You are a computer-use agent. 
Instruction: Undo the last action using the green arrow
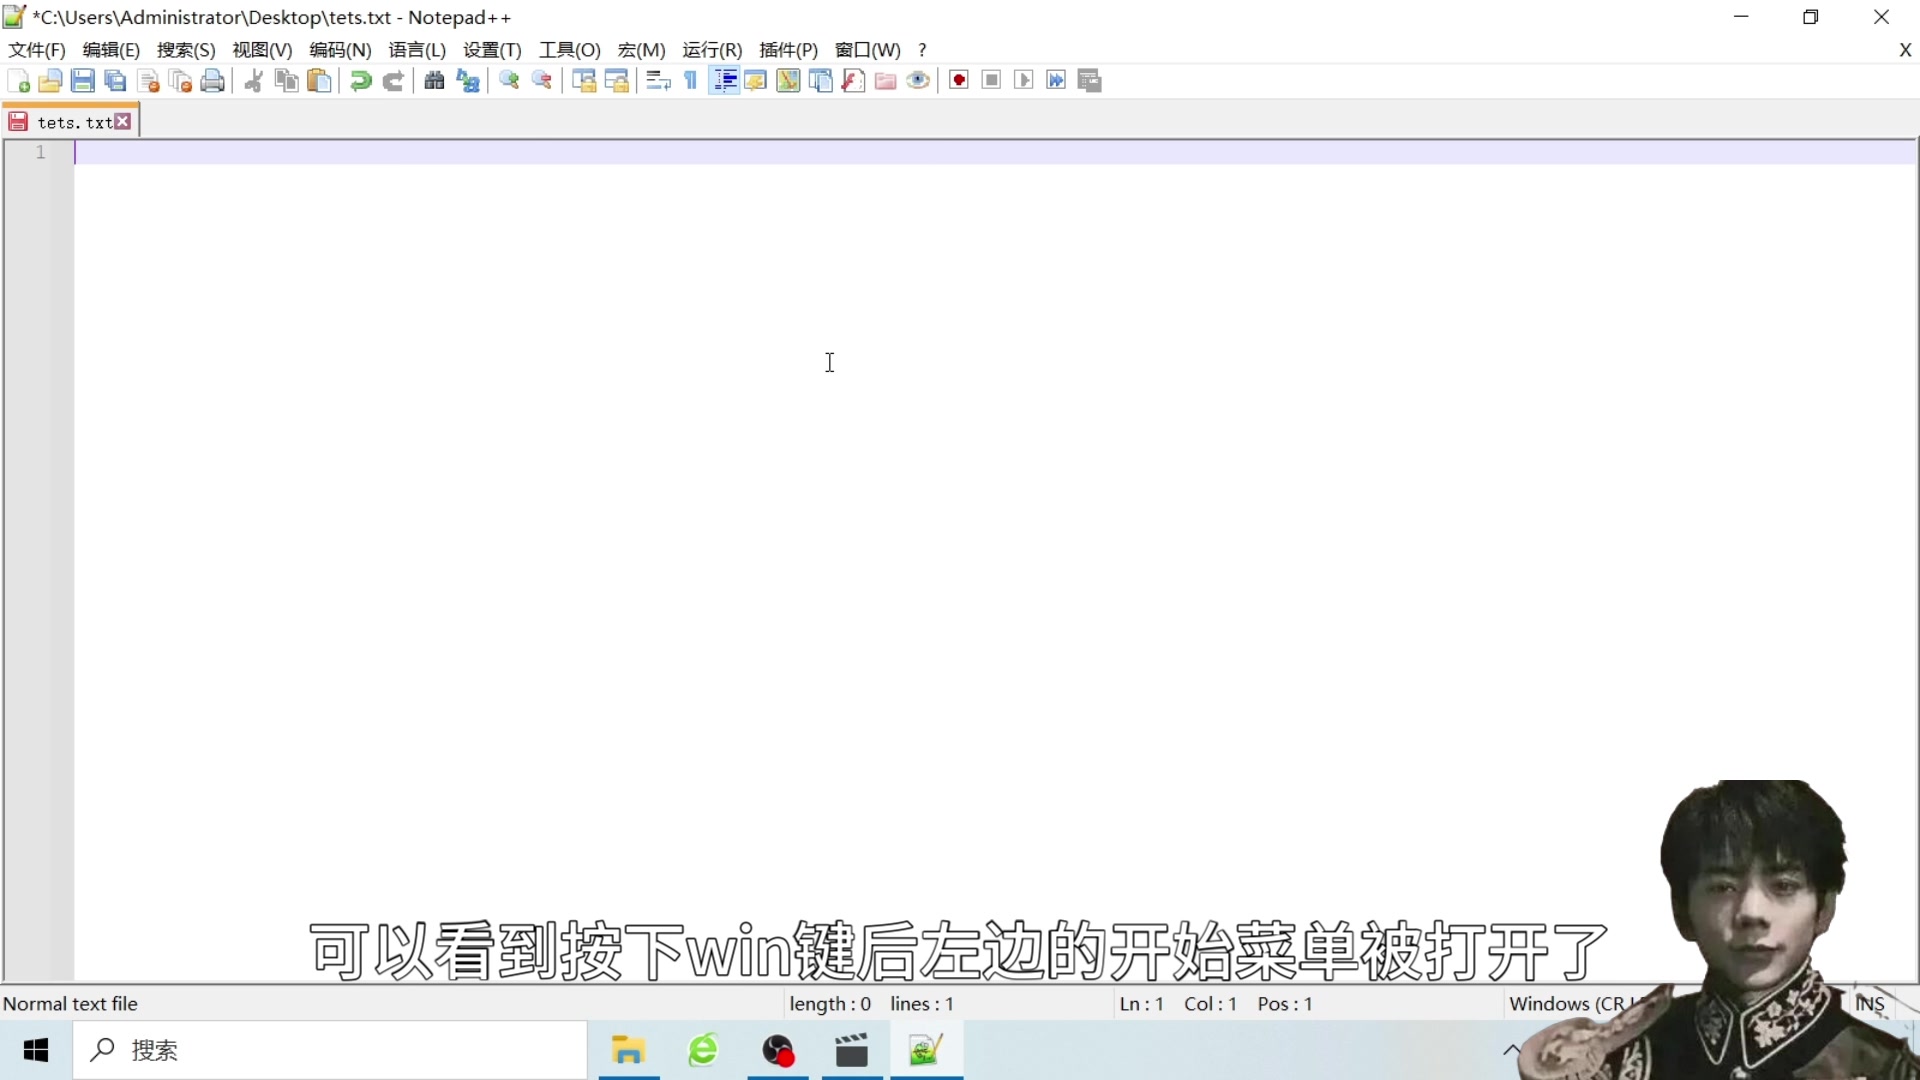(360, 81)
